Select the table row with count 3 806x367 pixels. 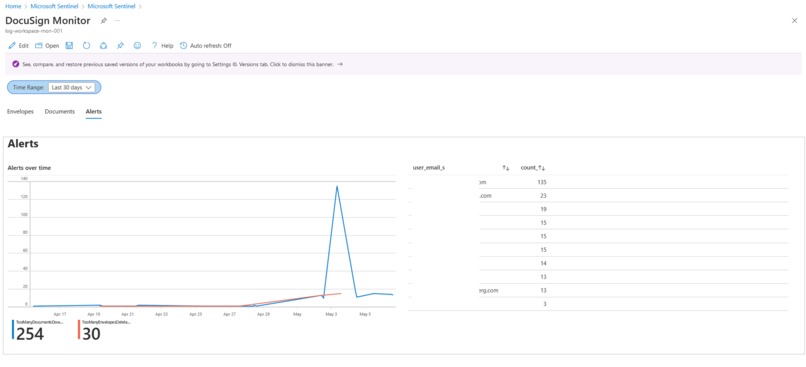598,304
